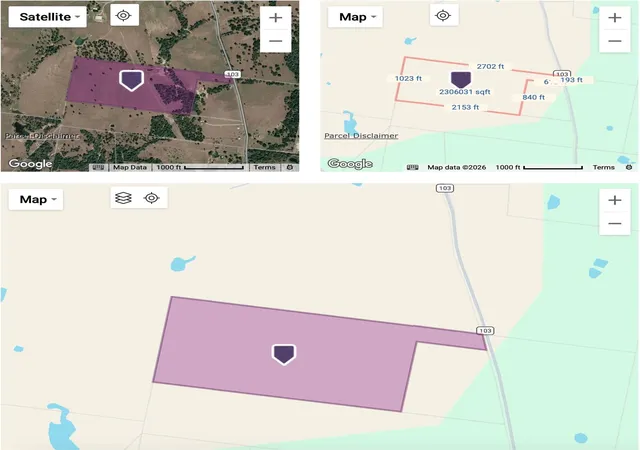Screen dimensions: 640x450
Task: Zoom out on the satellite map
Action: pyautogui.click(x=276, y=41)
